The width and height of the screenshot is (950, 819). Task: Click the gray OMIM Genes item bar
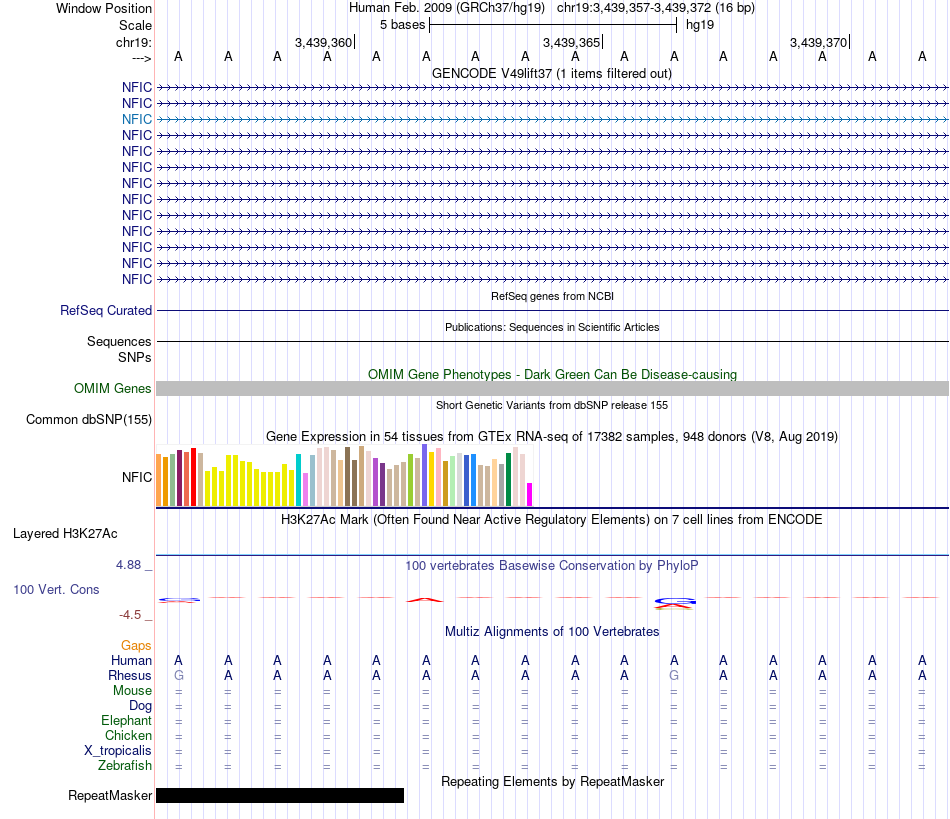pos(552,388)
